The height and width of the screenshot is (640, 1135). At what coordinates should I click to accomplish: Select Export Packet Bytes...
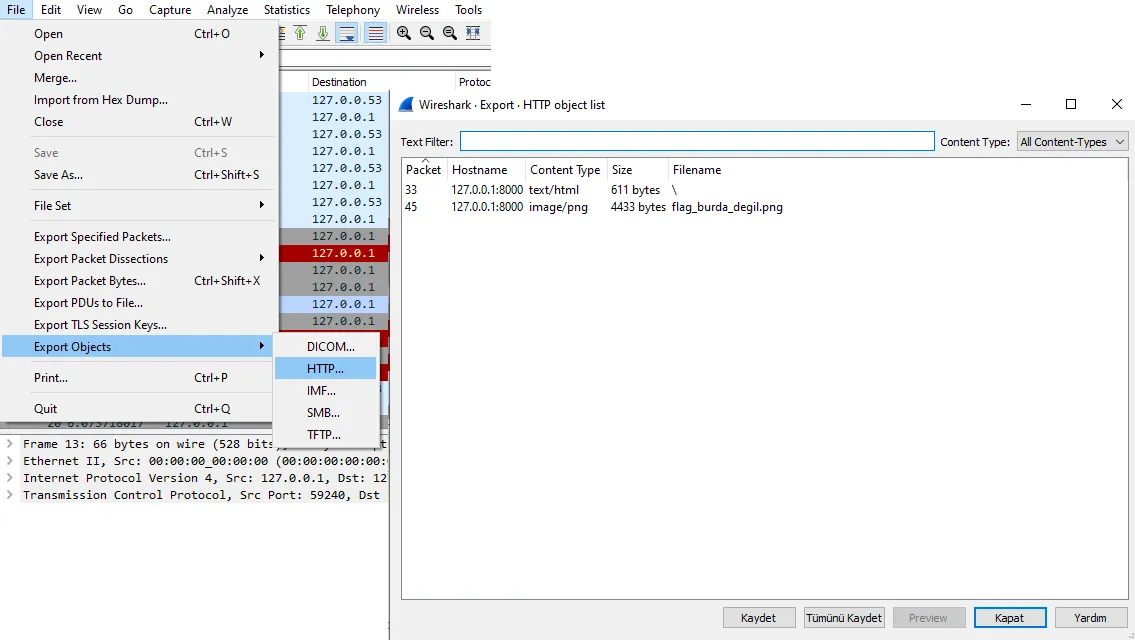click(x=139, y=281)
